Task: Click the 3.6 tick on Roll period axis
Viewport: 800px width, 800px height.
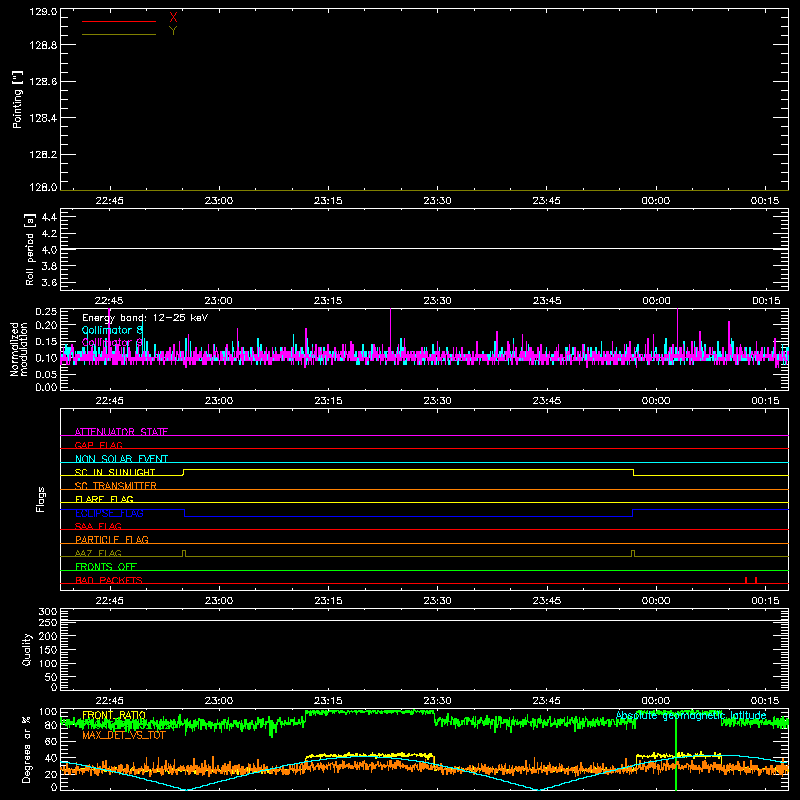Action: point(49,283)
